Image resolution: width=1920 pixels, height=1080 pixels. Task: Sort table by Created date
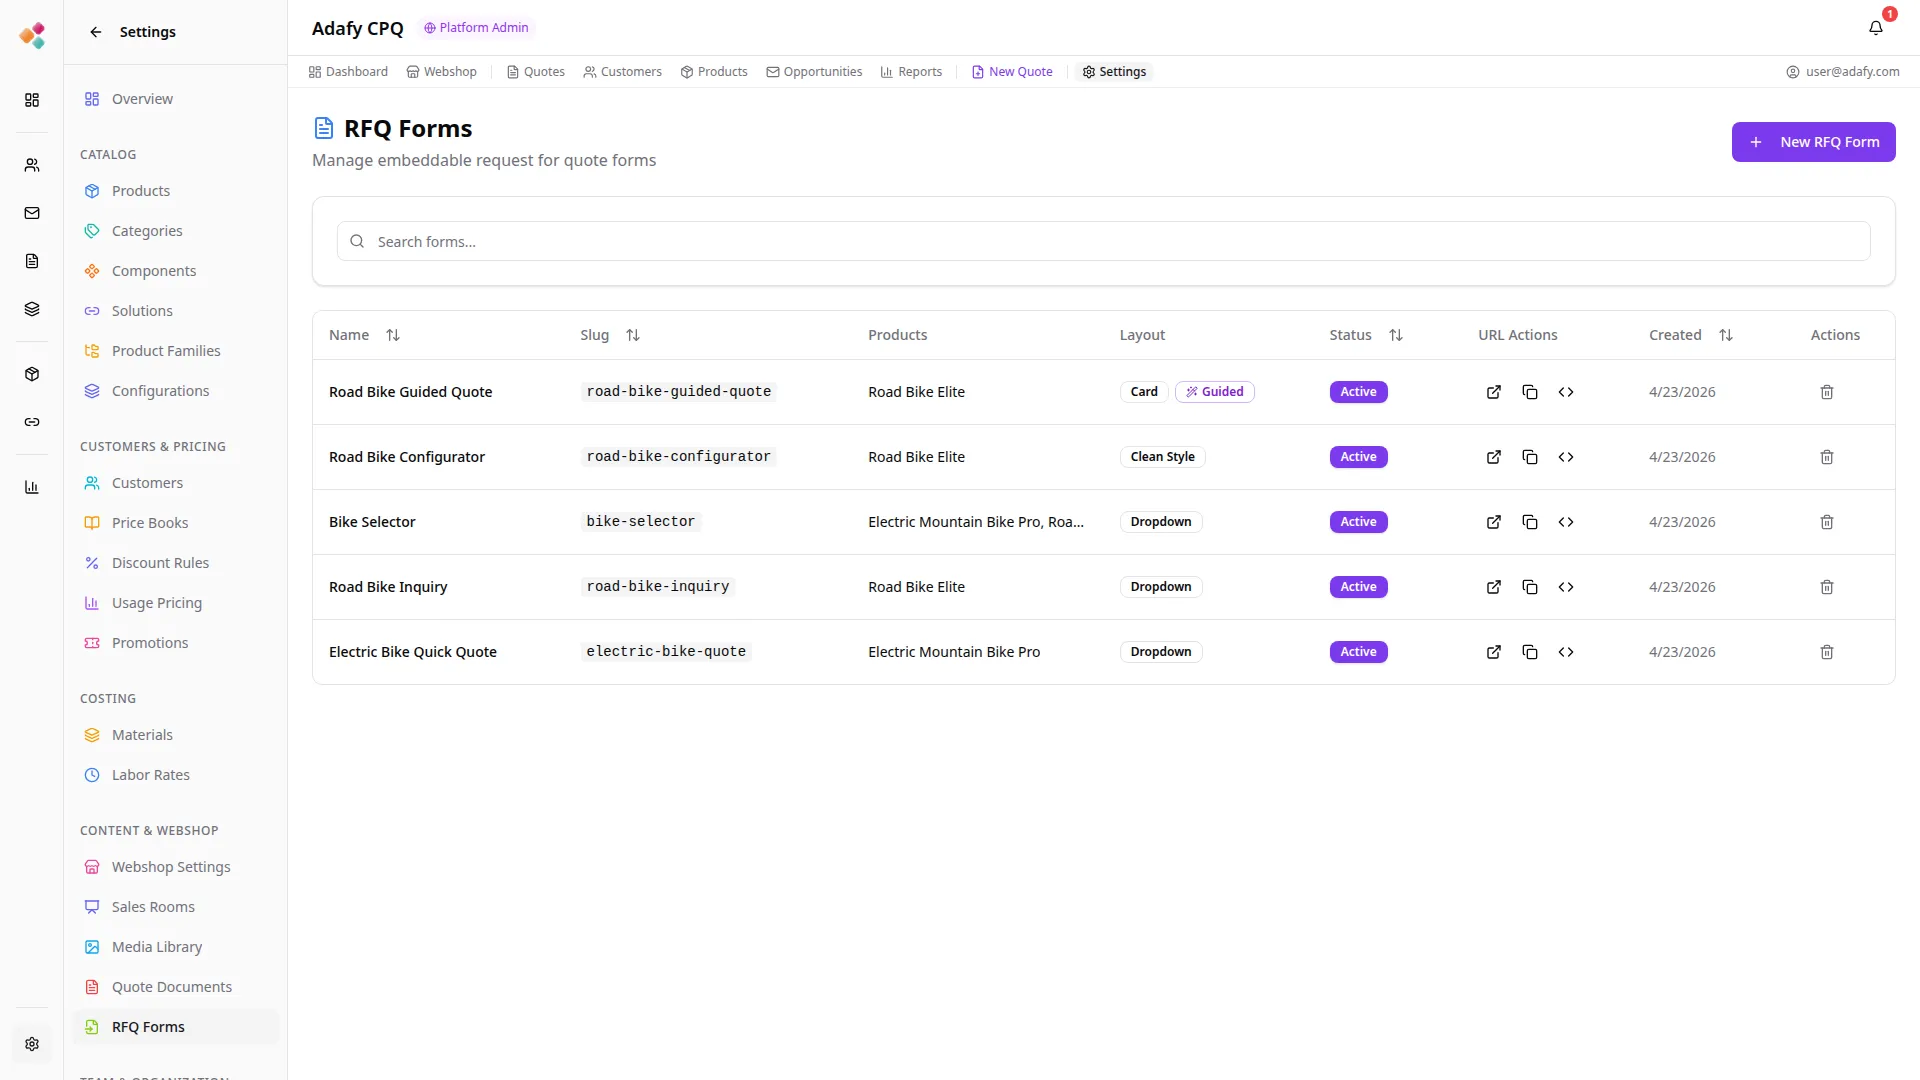point(1725,335)
